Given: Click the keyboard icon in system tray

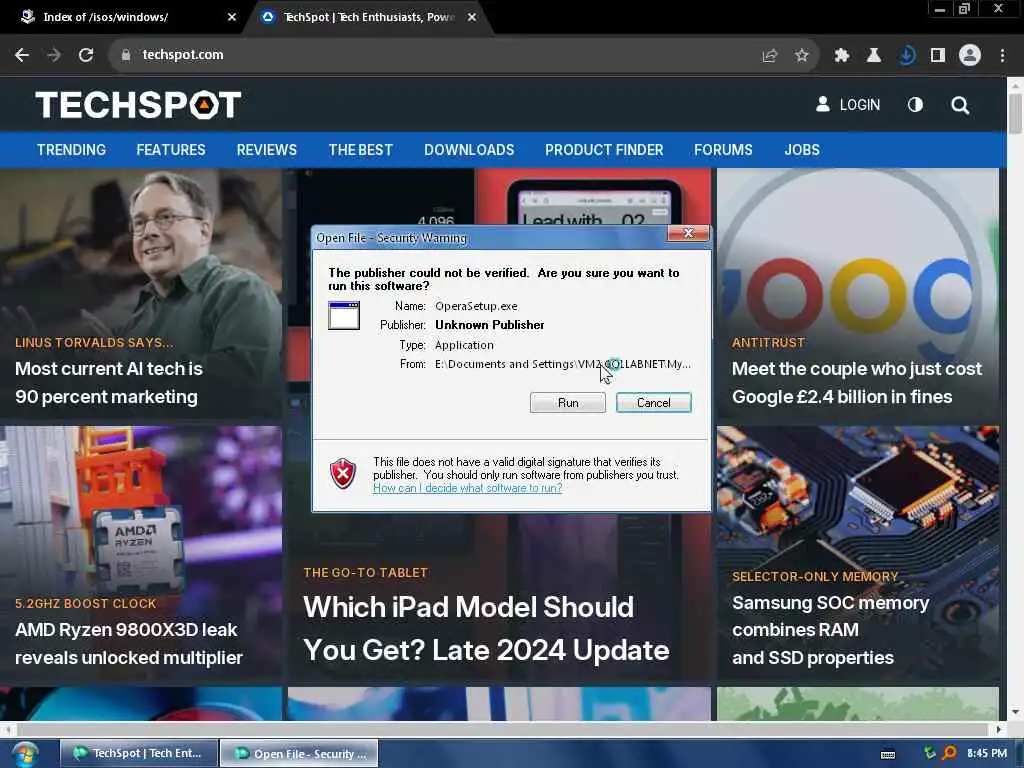Looking at the screenshot, I should pos(888,754).
